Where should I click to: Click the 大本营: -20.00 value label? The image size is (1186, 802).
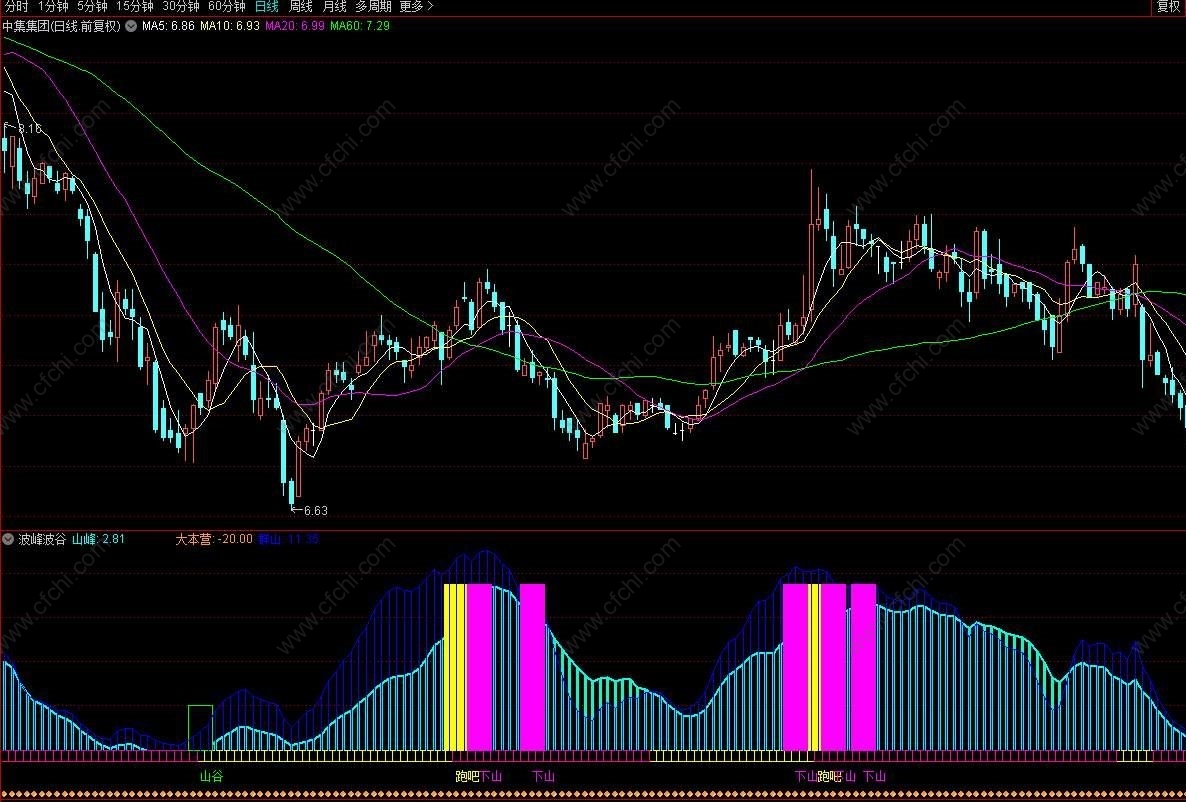click(x=214, y=539)
